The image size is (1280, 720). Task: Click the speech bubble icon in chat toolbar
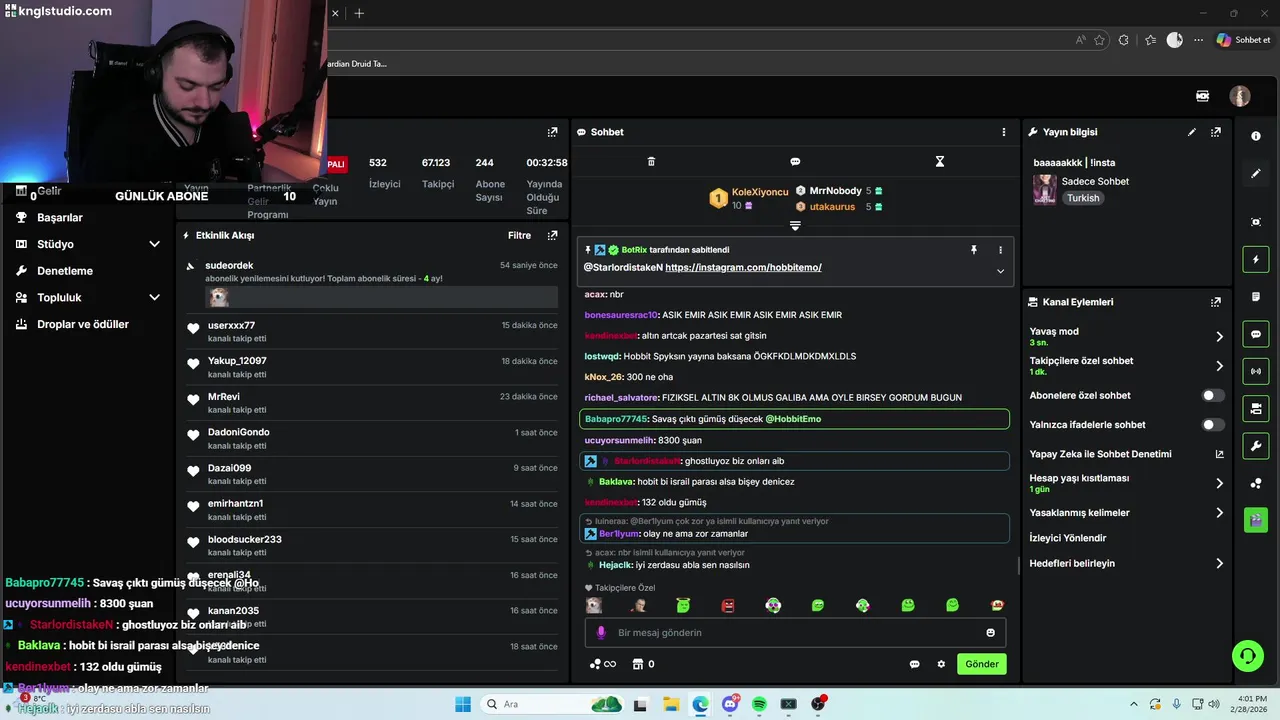[795, 161]
